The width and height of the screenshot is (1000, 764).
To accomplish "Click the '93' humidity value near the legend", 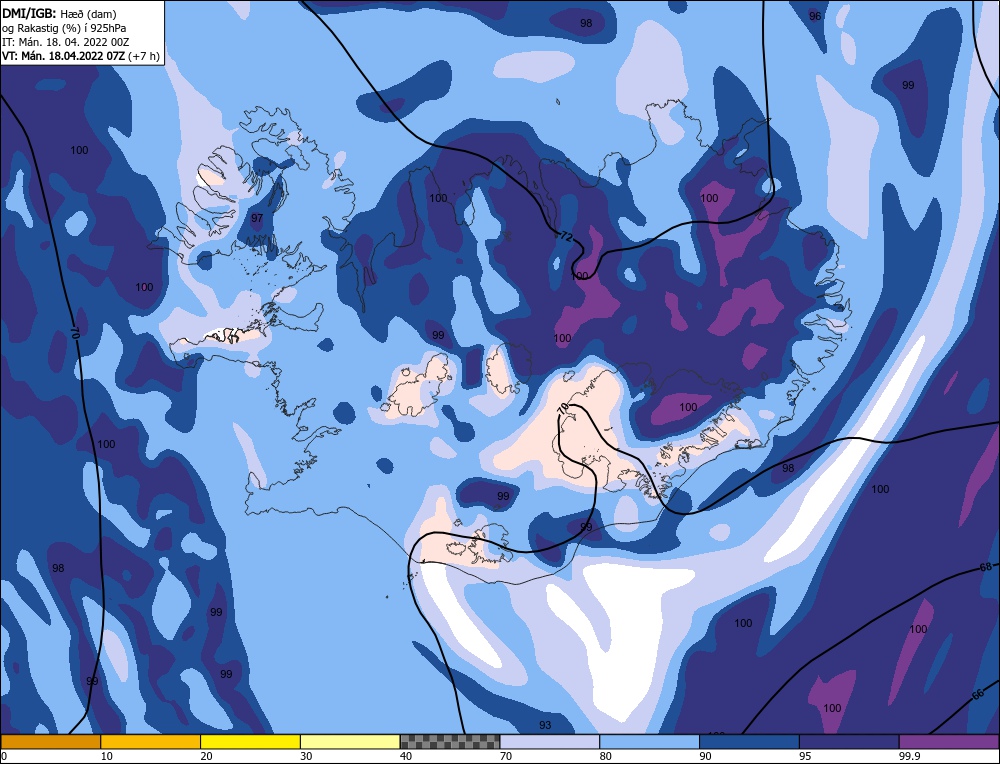I will pos(545,725).
